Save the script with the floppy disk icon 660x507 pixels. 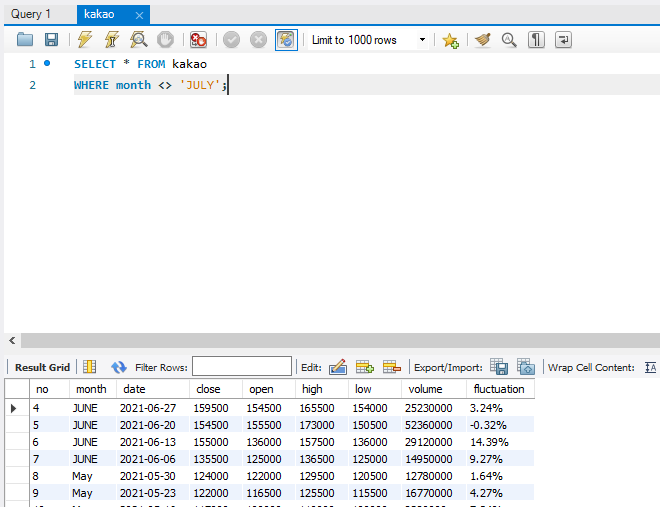click(51, 40)
